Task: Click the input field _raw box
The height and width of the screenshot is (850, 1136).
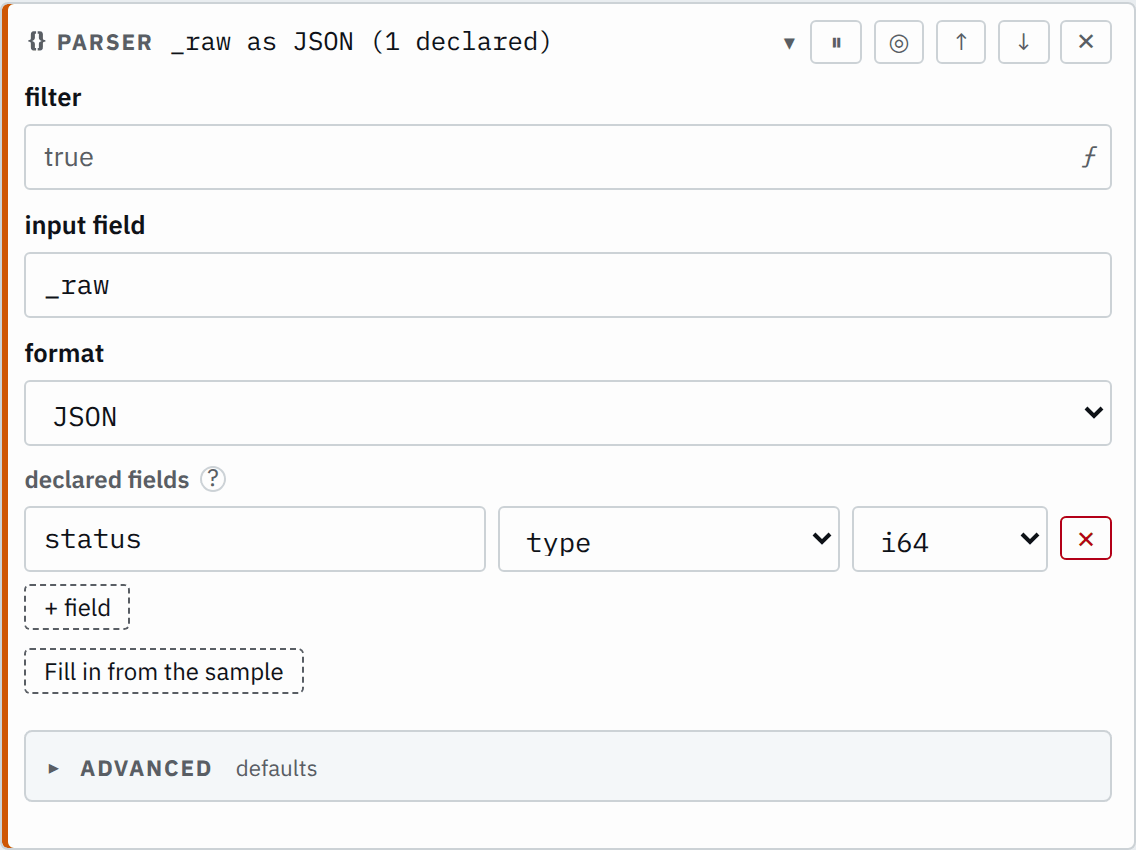Action: point(567,285)
